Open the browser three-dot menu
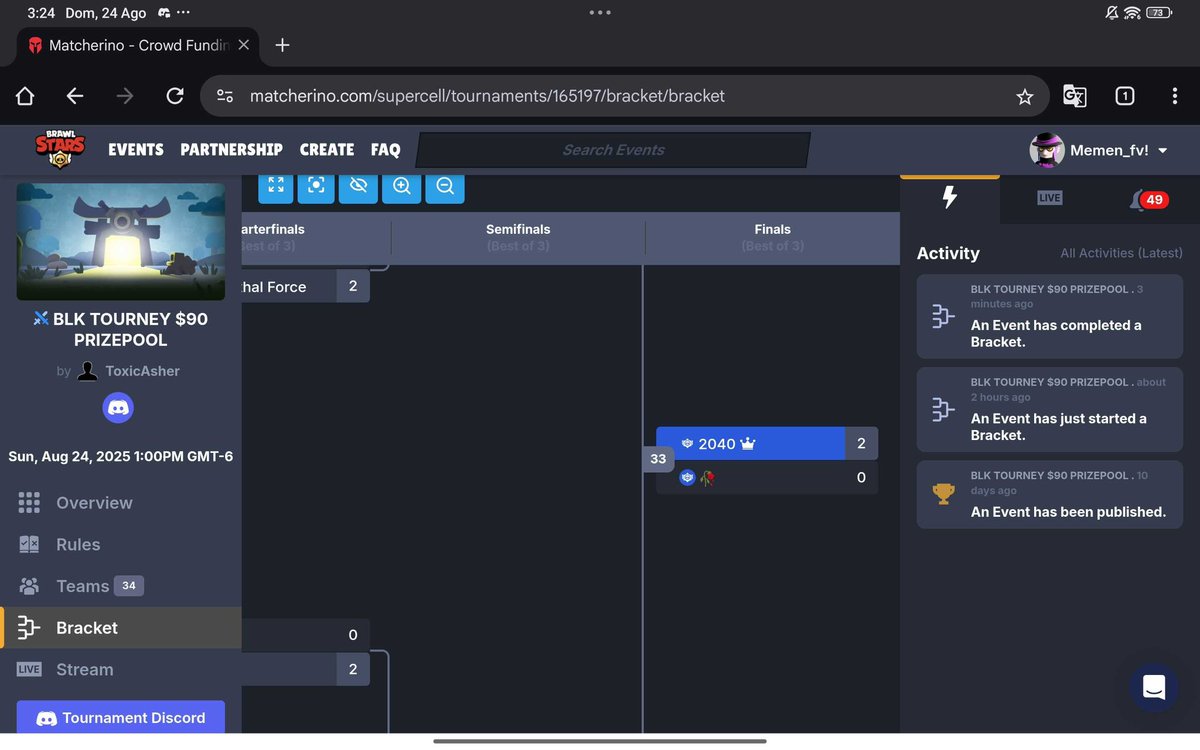Screen dimensions: 1200x750 (1174, 96)
